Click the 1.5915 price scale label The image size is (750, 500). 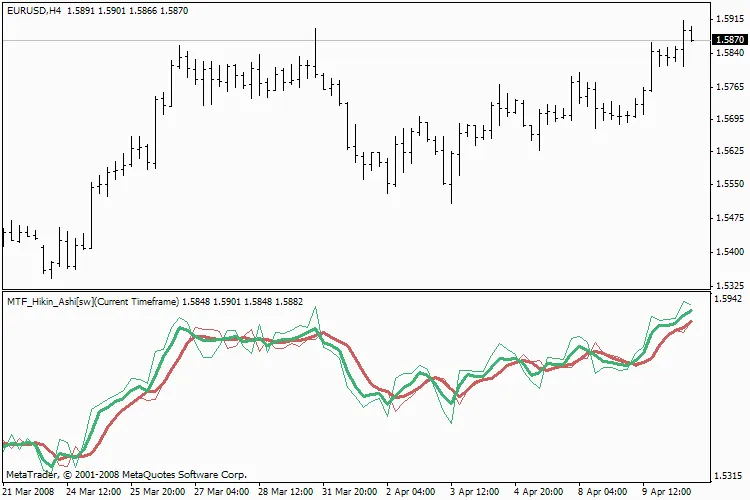tap(729, 19)
